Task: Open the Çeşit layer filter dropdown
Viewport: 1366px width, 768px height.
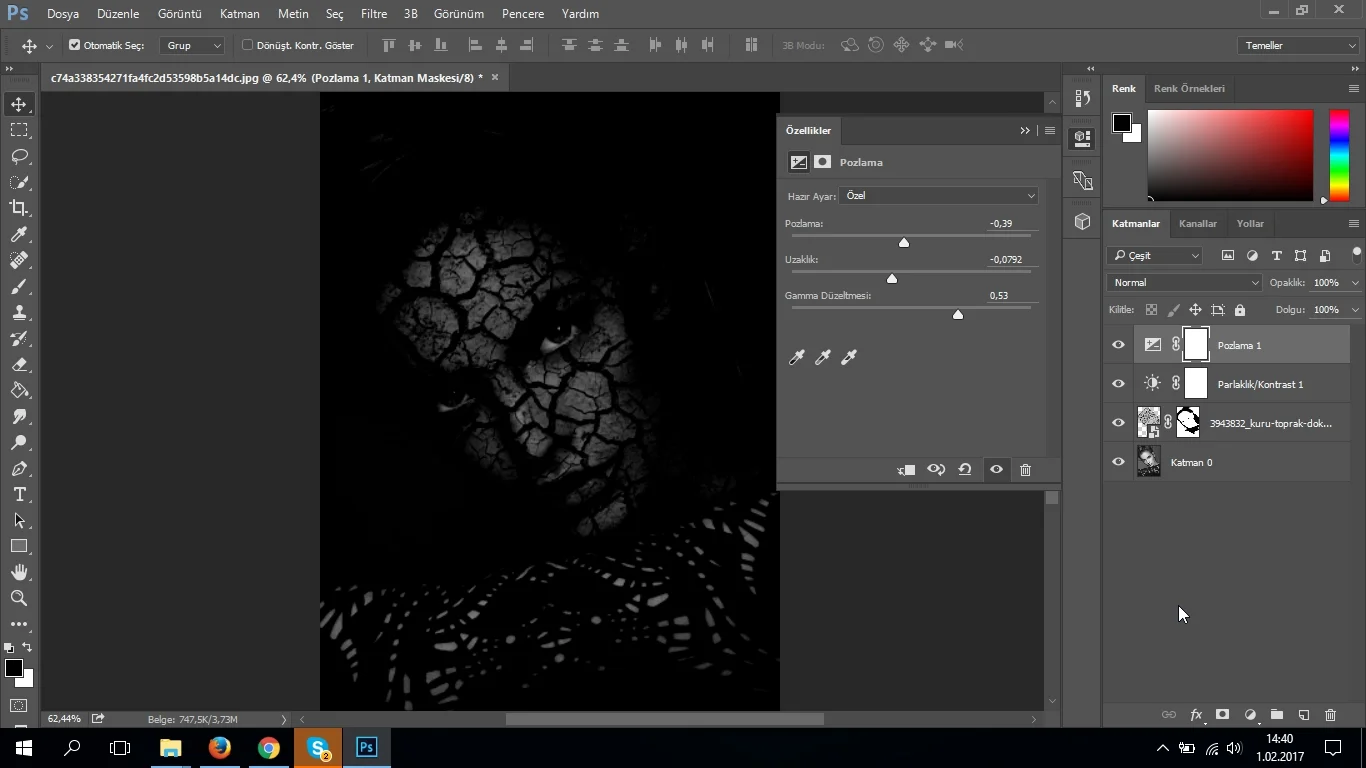Action: point(1155,256)
